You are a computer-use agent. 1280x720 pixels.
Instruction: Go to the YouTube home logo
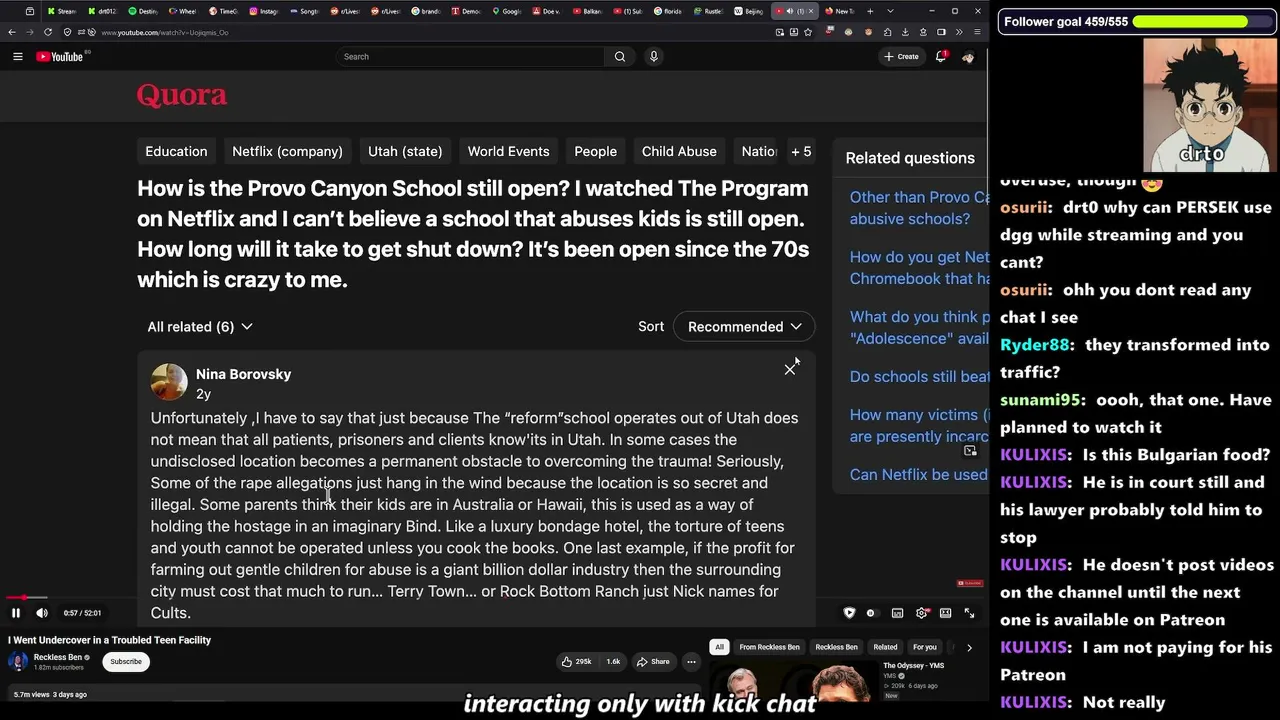coord(60,57)
